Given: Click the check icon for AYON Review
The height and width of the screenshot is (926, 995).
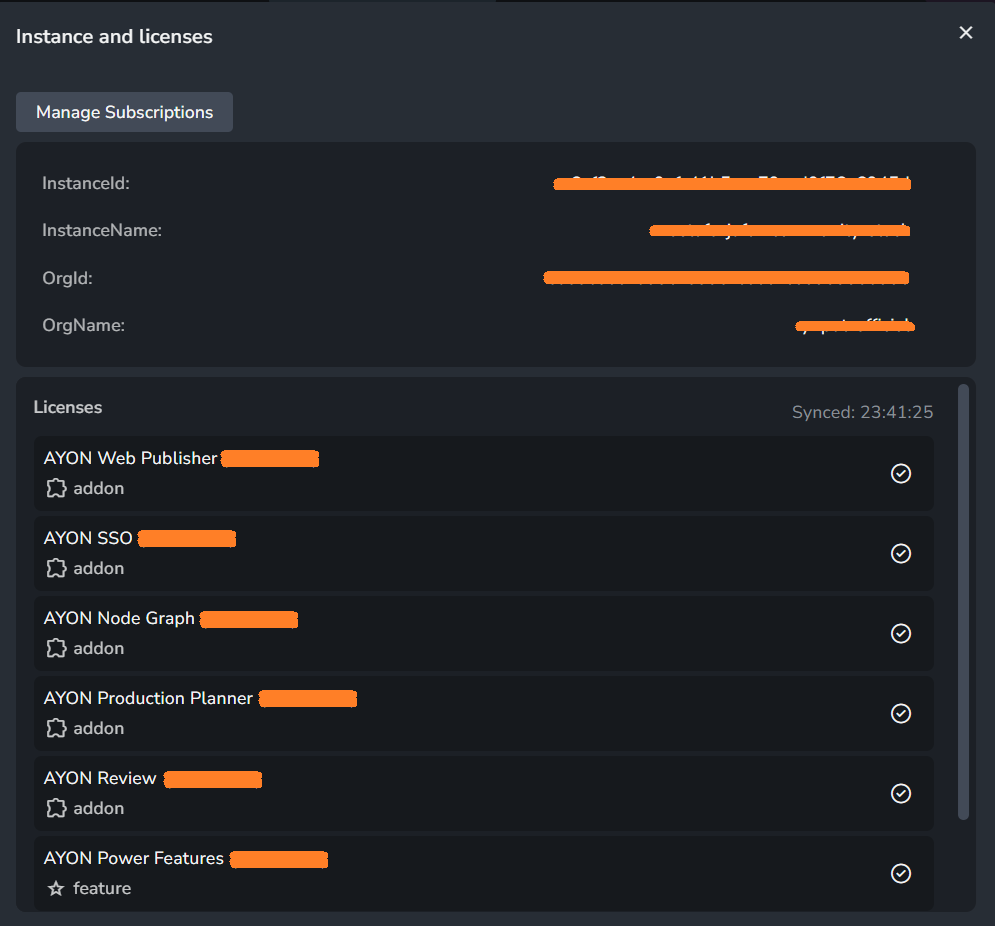Looking at the screenshot, I should pos(900,793).
